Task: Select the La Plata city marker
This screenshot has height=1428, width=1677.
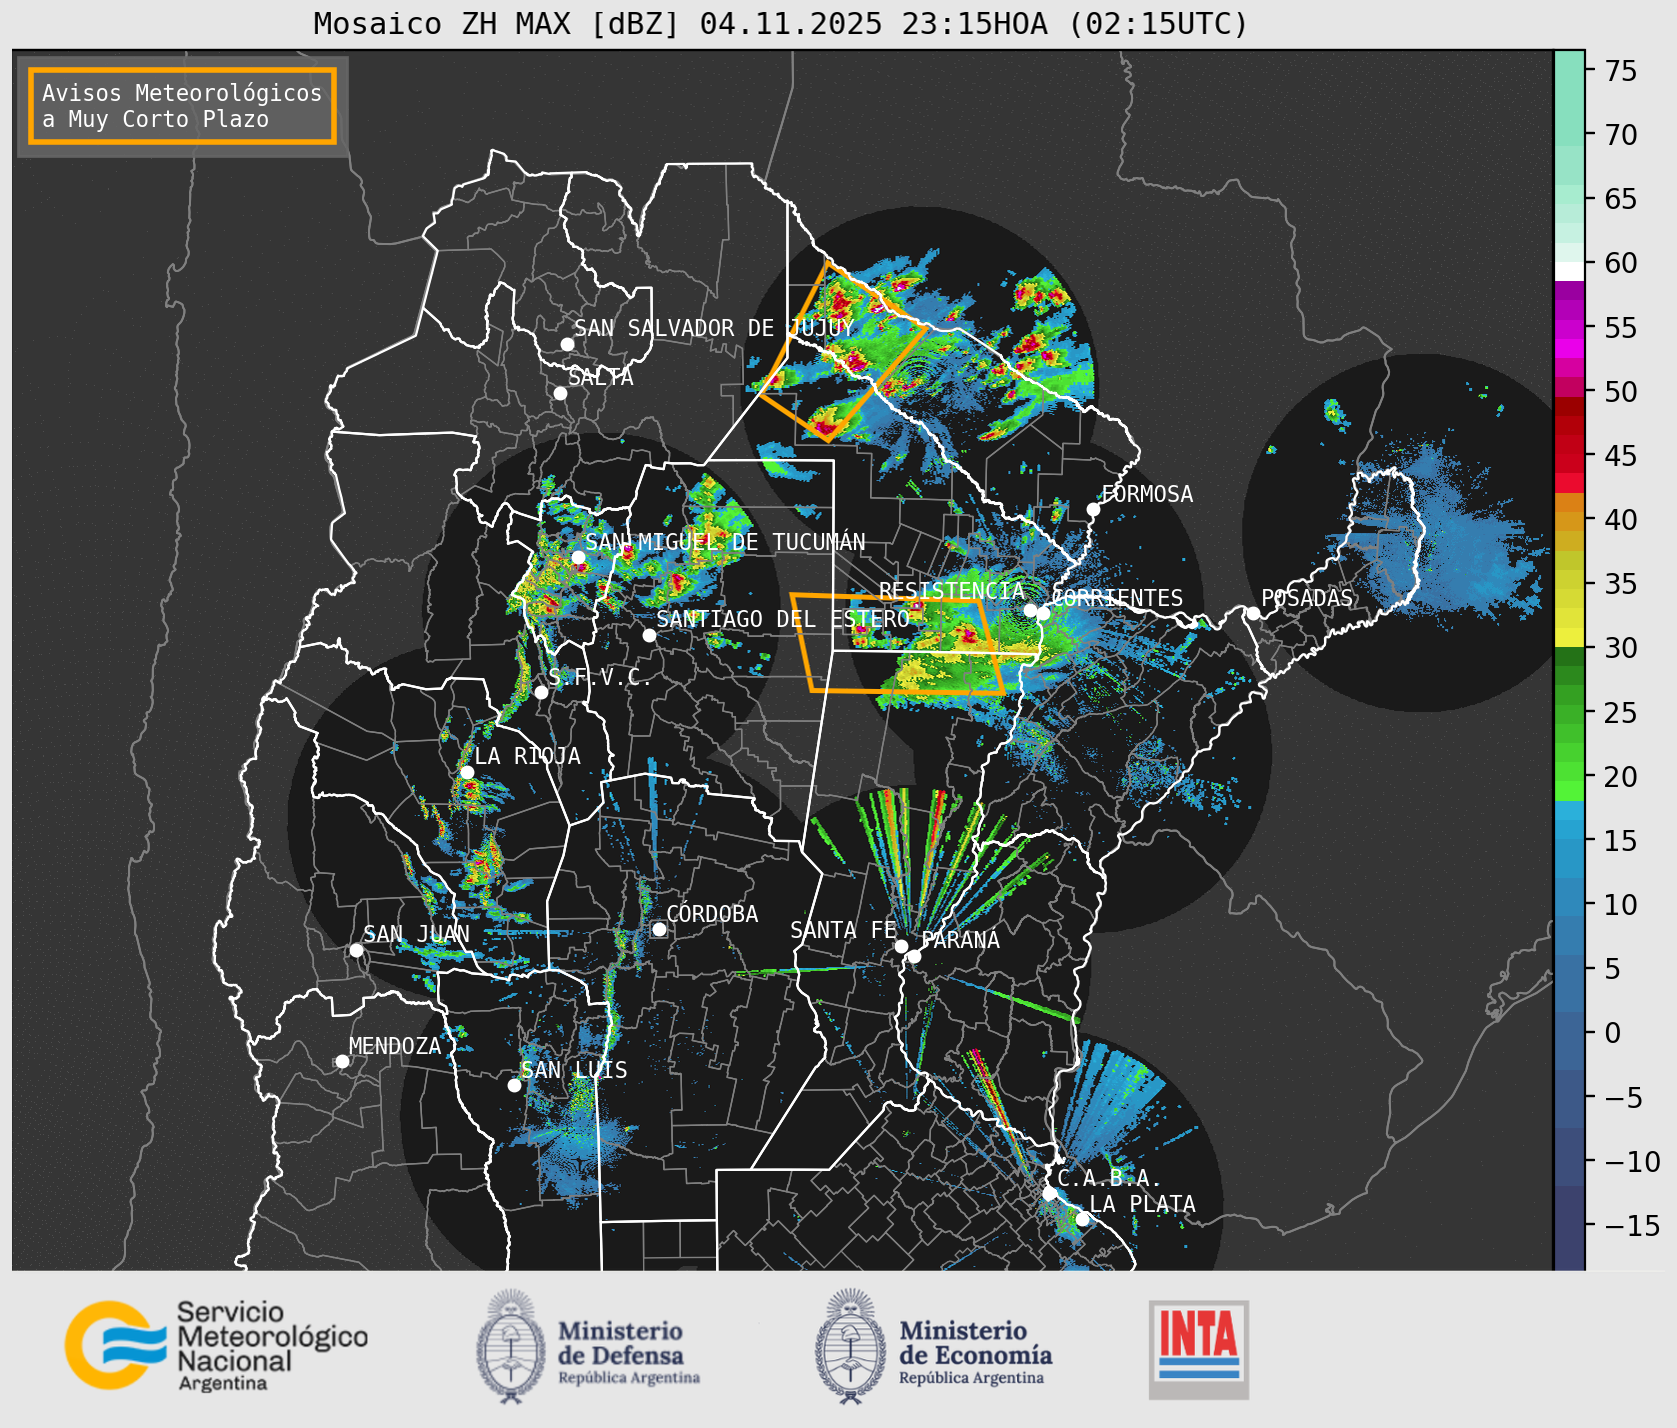Action: pyautogui.click(x=1082, y=1219)
